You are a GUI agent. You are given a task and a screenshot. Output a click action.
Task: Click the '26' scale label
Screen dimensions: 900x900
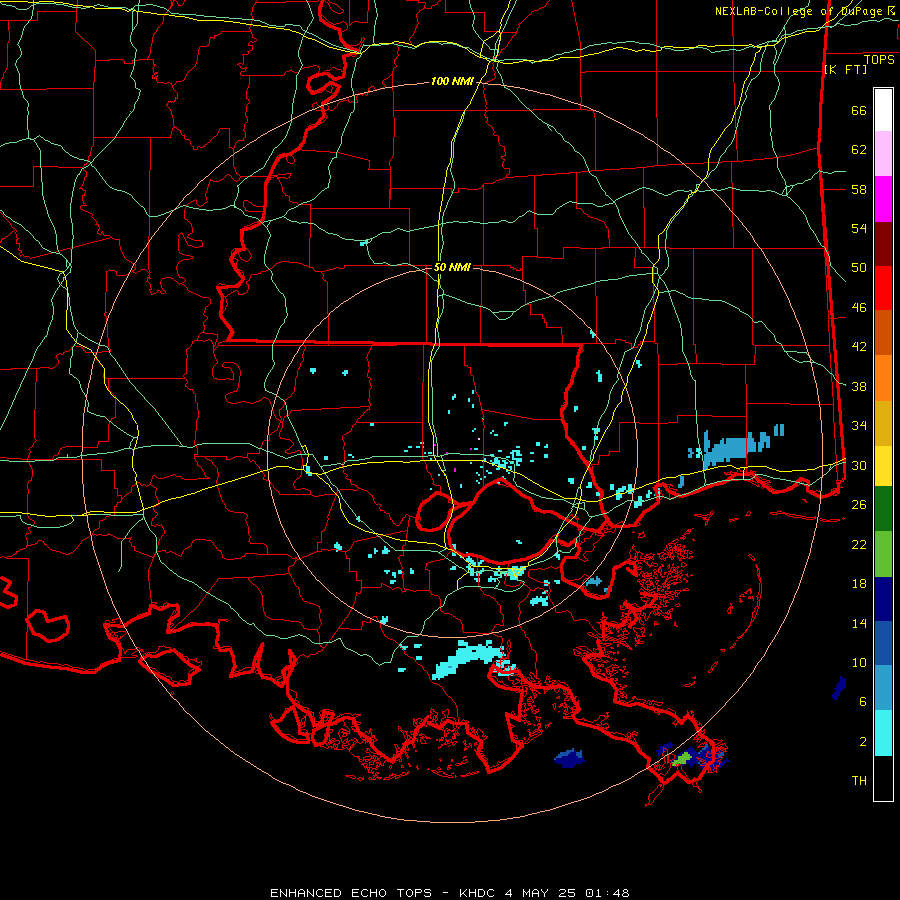click(859, 505)
